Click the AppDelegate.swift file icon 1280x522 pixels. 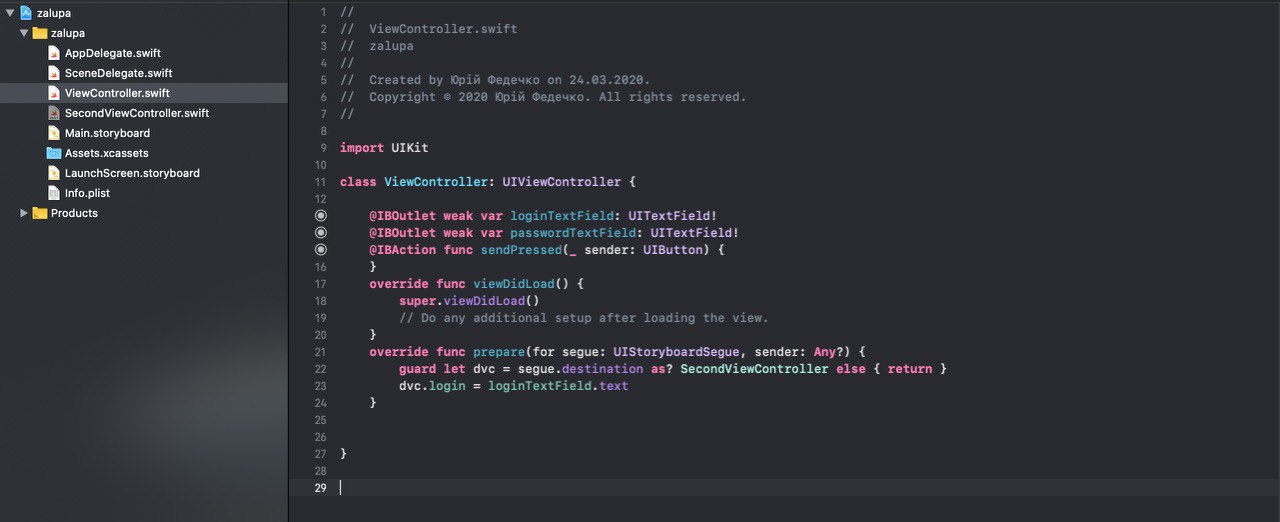point(54,53)
